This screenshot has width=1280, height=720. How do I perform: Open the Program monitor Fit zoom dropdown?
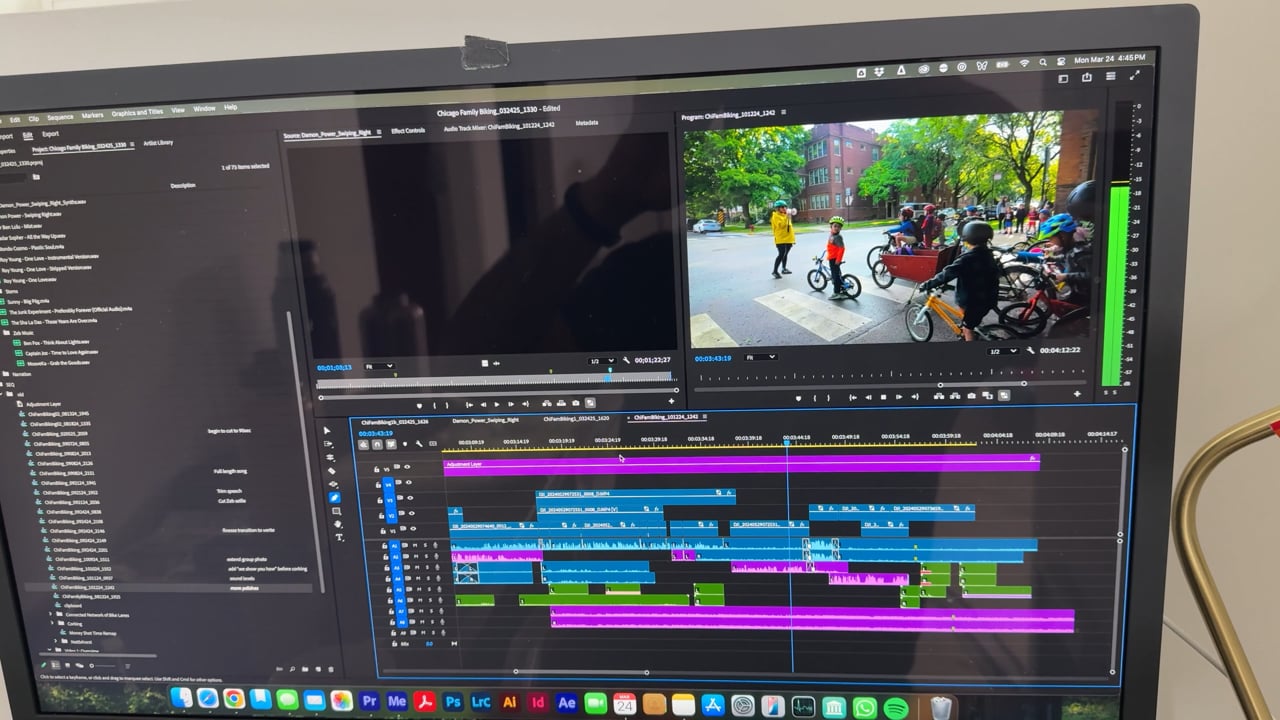pos(761,357)
